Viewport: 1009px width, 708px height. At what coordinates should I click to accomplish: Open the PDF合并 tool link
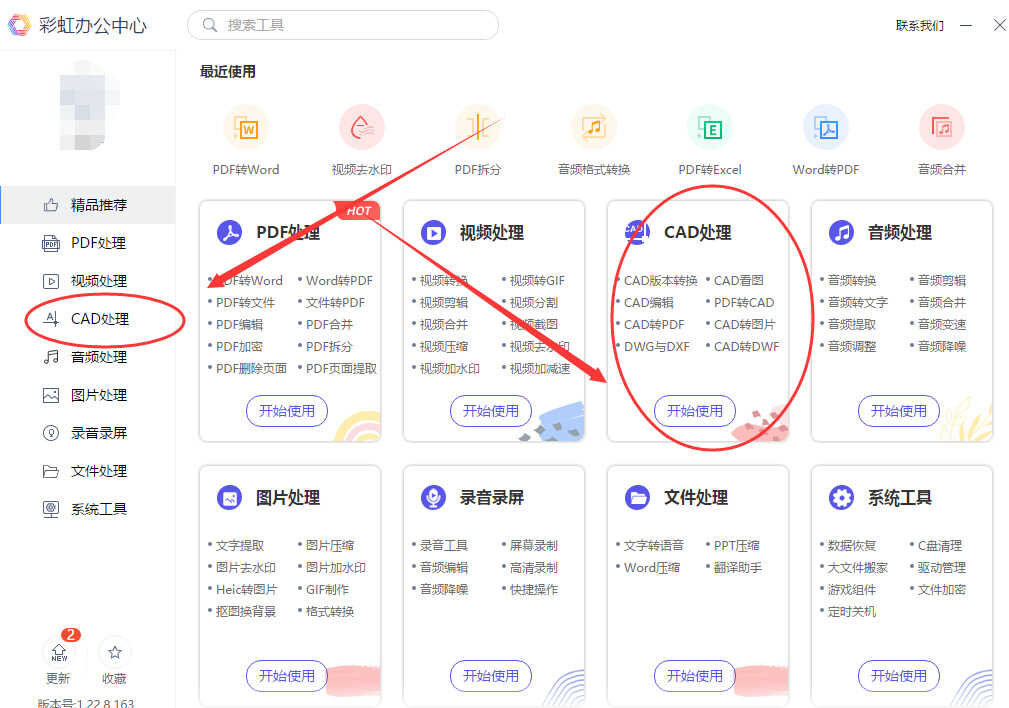[329, 324]
